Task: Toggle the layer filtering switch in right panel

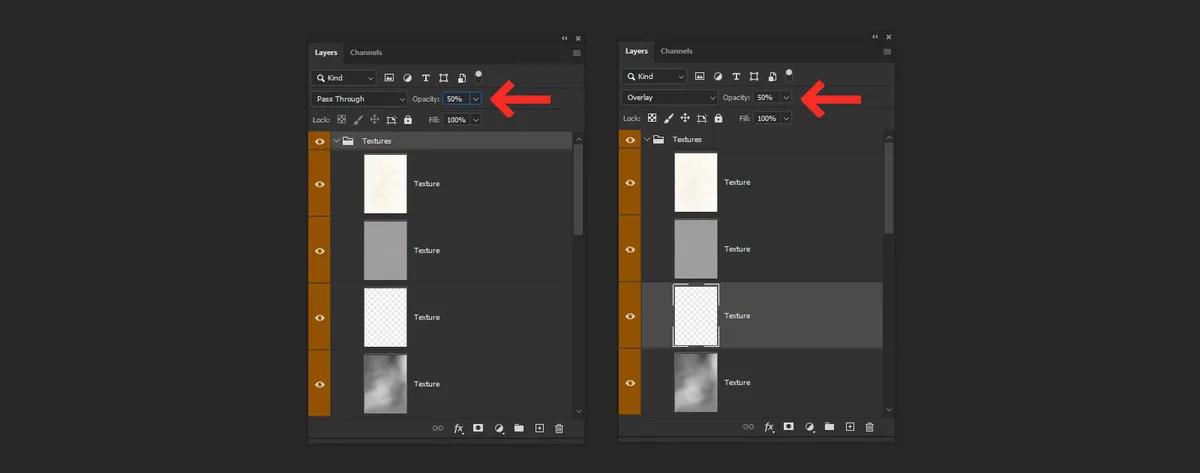Action: tap(789, 74)
